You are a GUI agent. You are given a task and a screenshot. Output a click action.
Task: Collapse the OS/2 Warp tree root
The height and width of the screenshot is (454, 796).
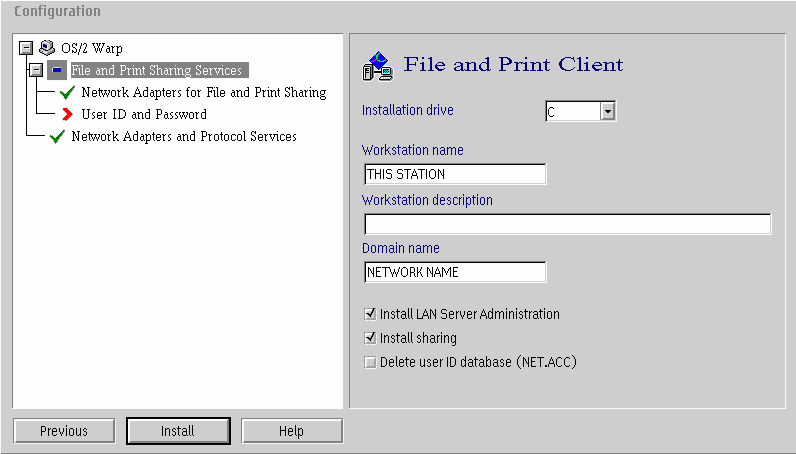tap(26, 48)
